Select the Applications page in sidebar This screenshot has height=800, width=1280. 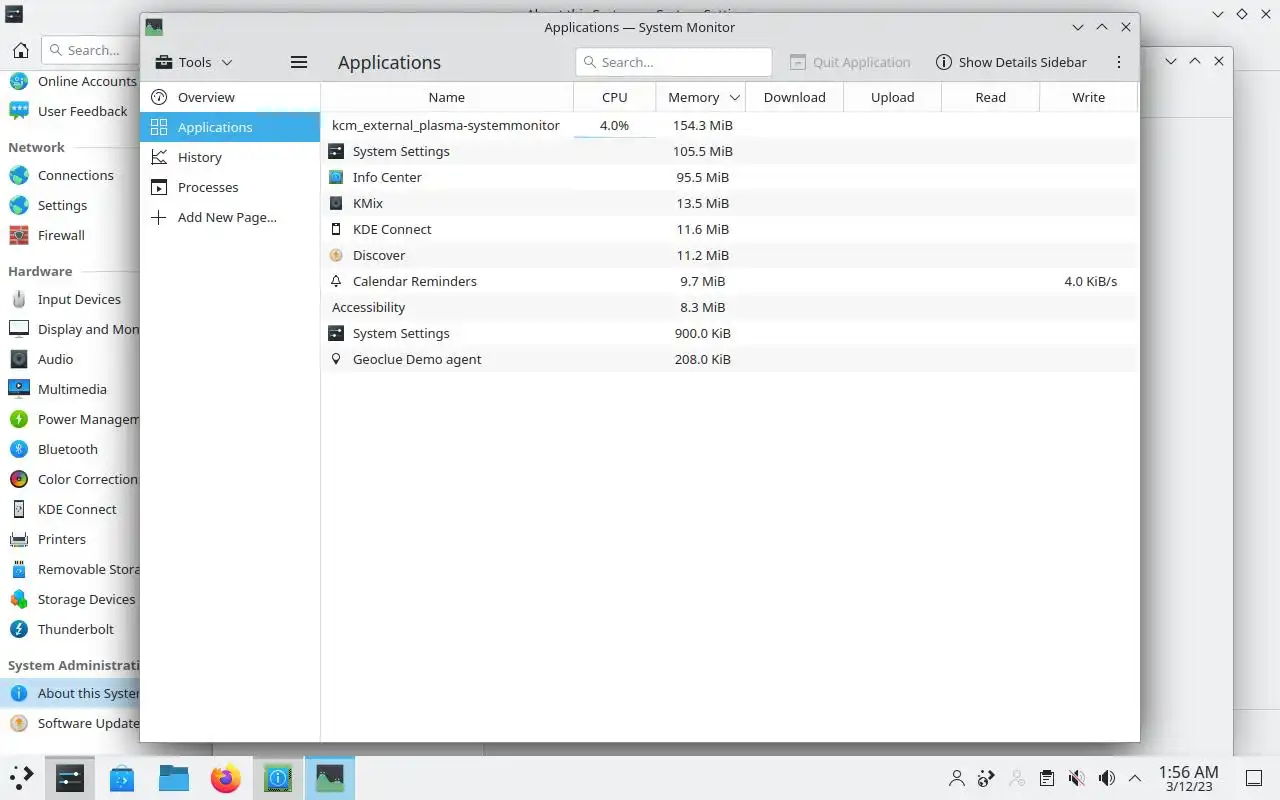230,127
